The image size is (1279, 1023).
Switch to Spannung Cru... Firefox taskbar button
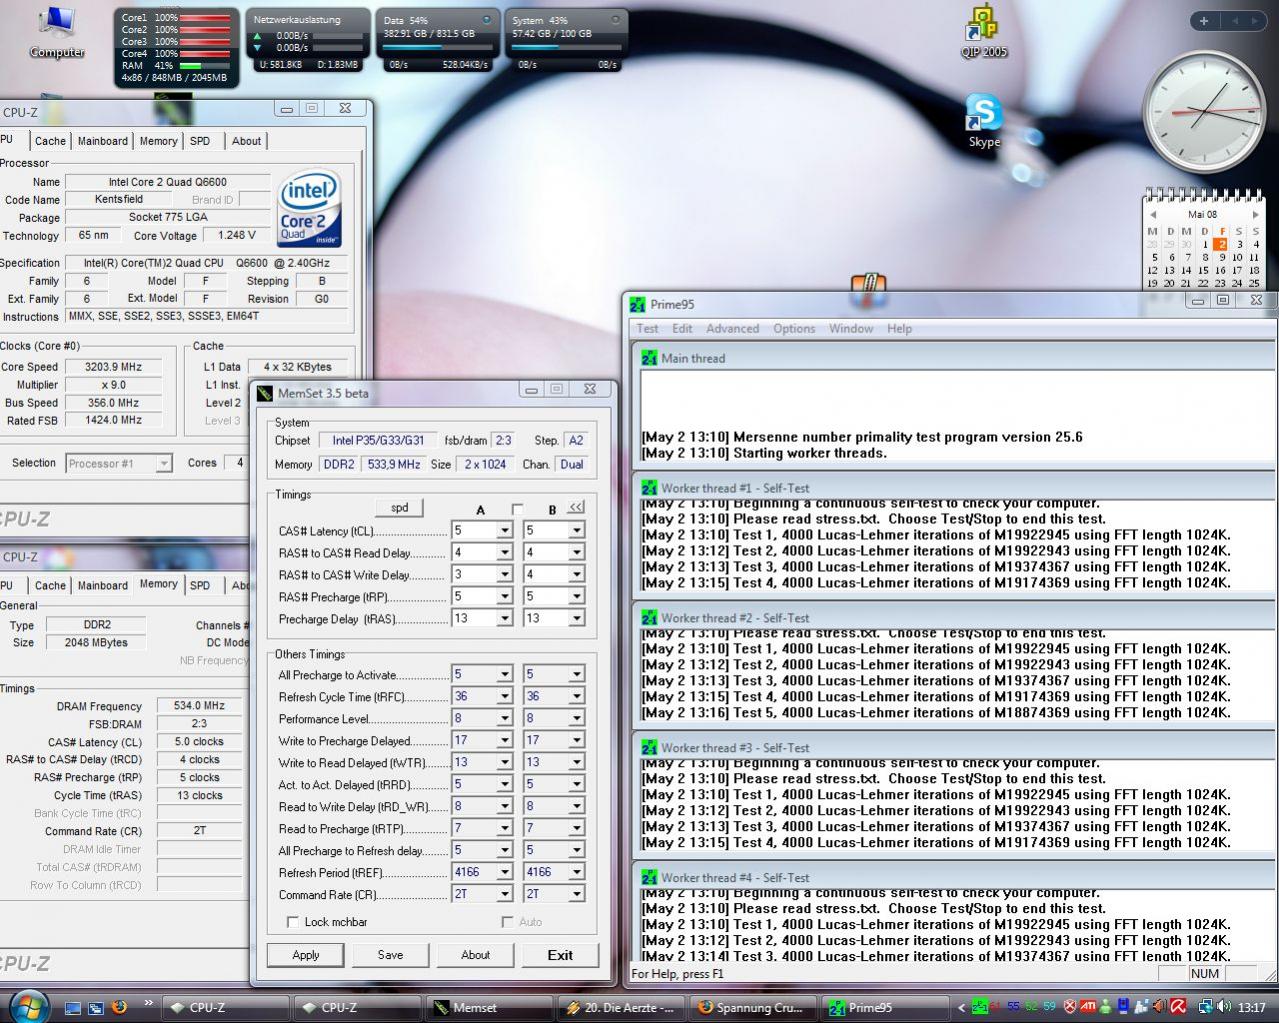click(753, 1008)
